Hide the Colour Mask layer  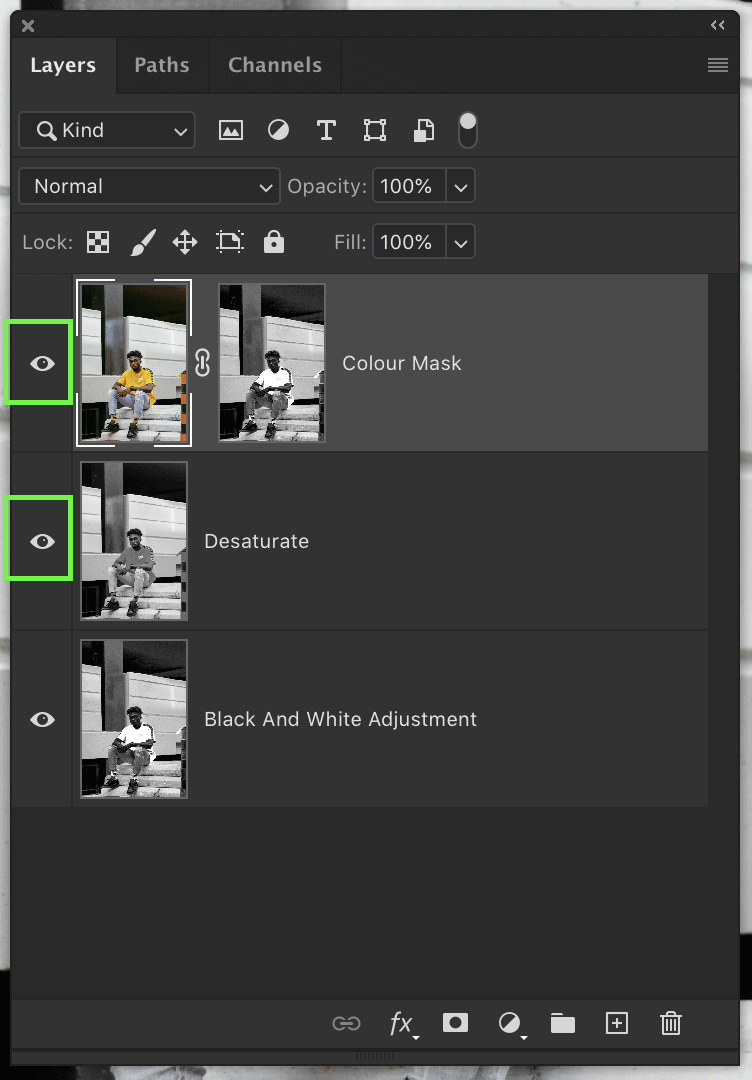42,363
